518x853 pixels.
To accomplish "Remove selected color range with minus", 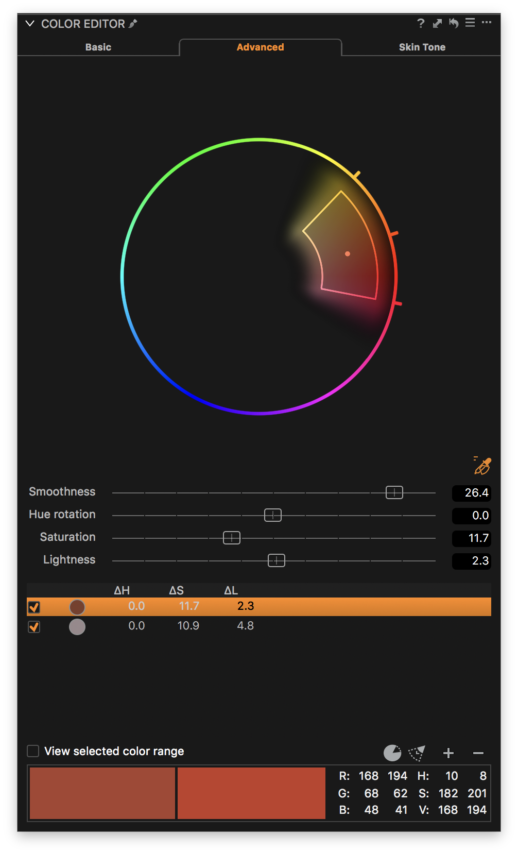I will (x=478, y=753).
